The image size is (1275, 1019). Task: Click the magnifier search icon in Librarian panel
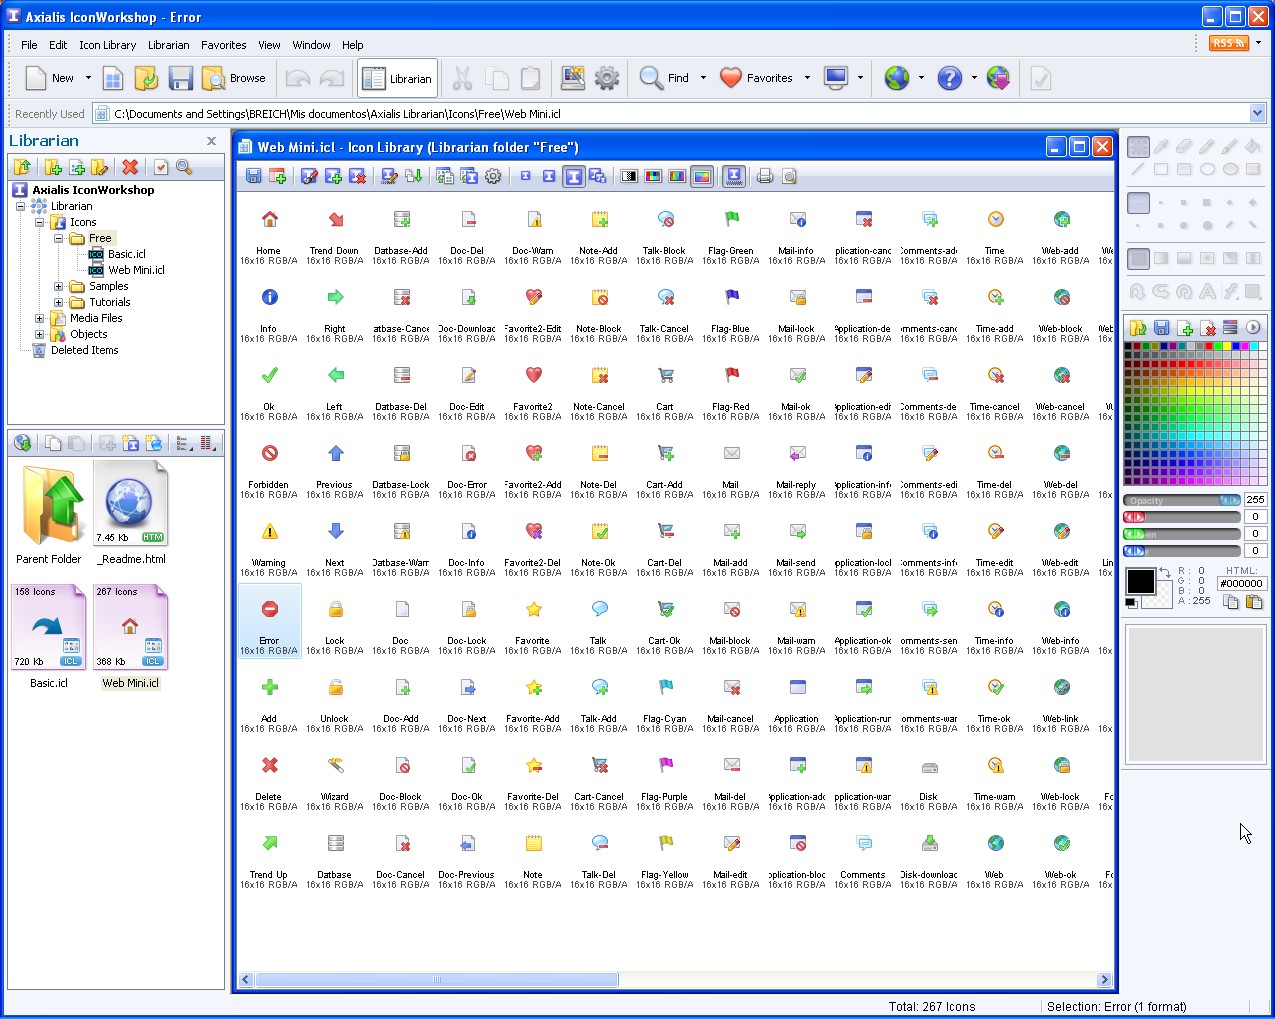184,167
